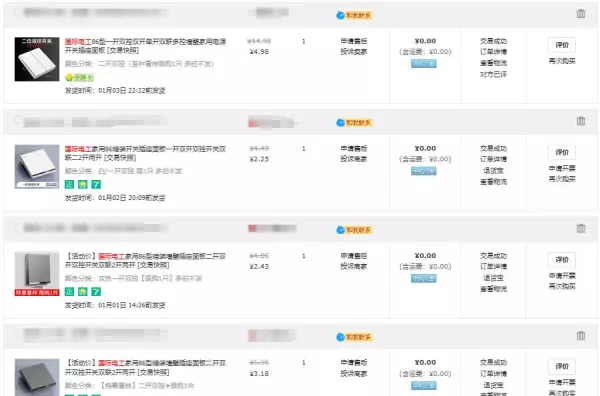Open 订单详情 of the ¥2.43 order
The image size is (600, 396).
494,266
